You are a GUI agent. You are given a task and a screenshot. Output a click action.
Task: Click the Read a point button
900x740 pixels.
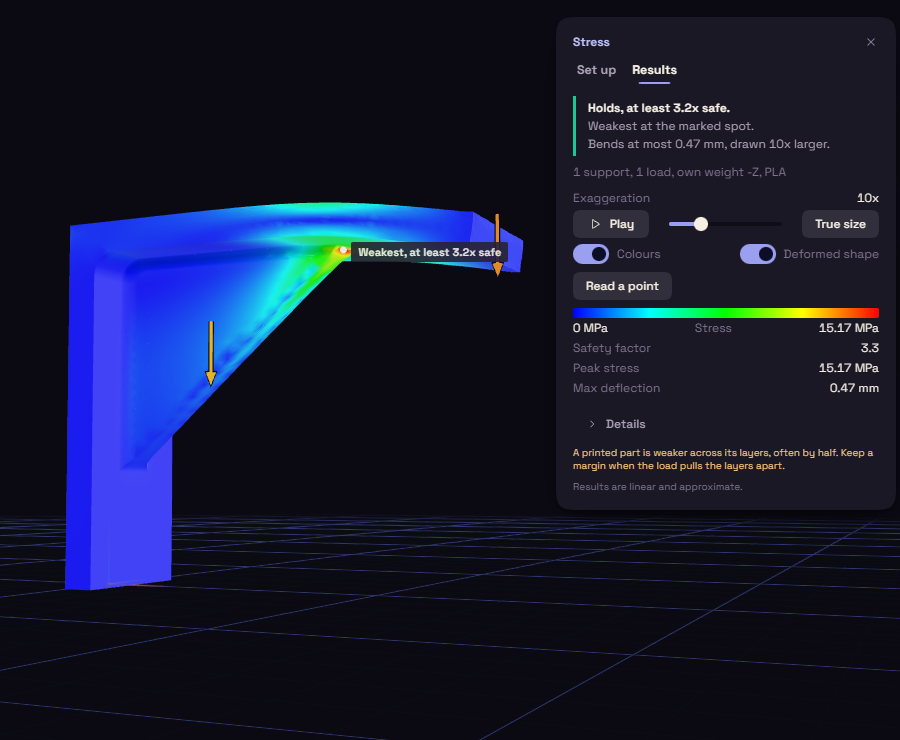pyautogui.click(x=622, y=286)
